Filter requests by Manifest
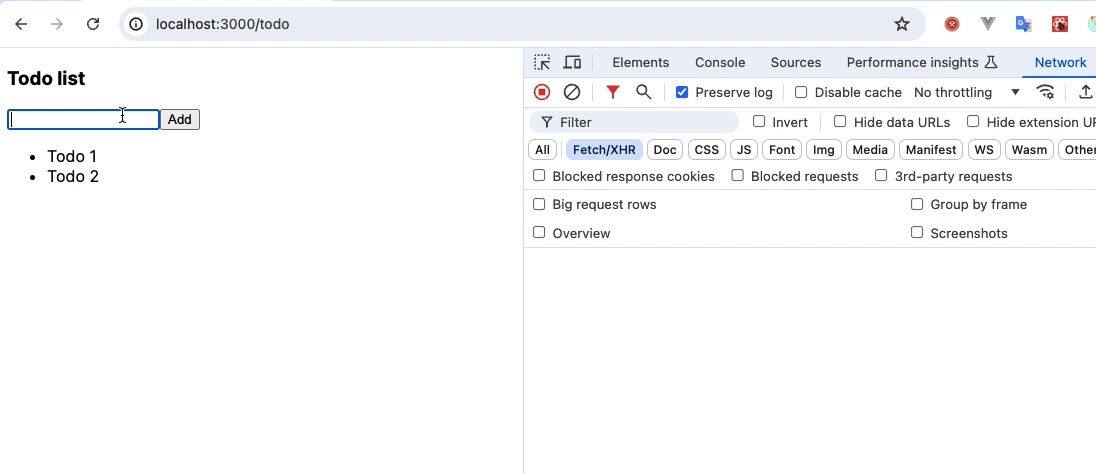Screen dimensions: 1096x474 coord(931,150)
